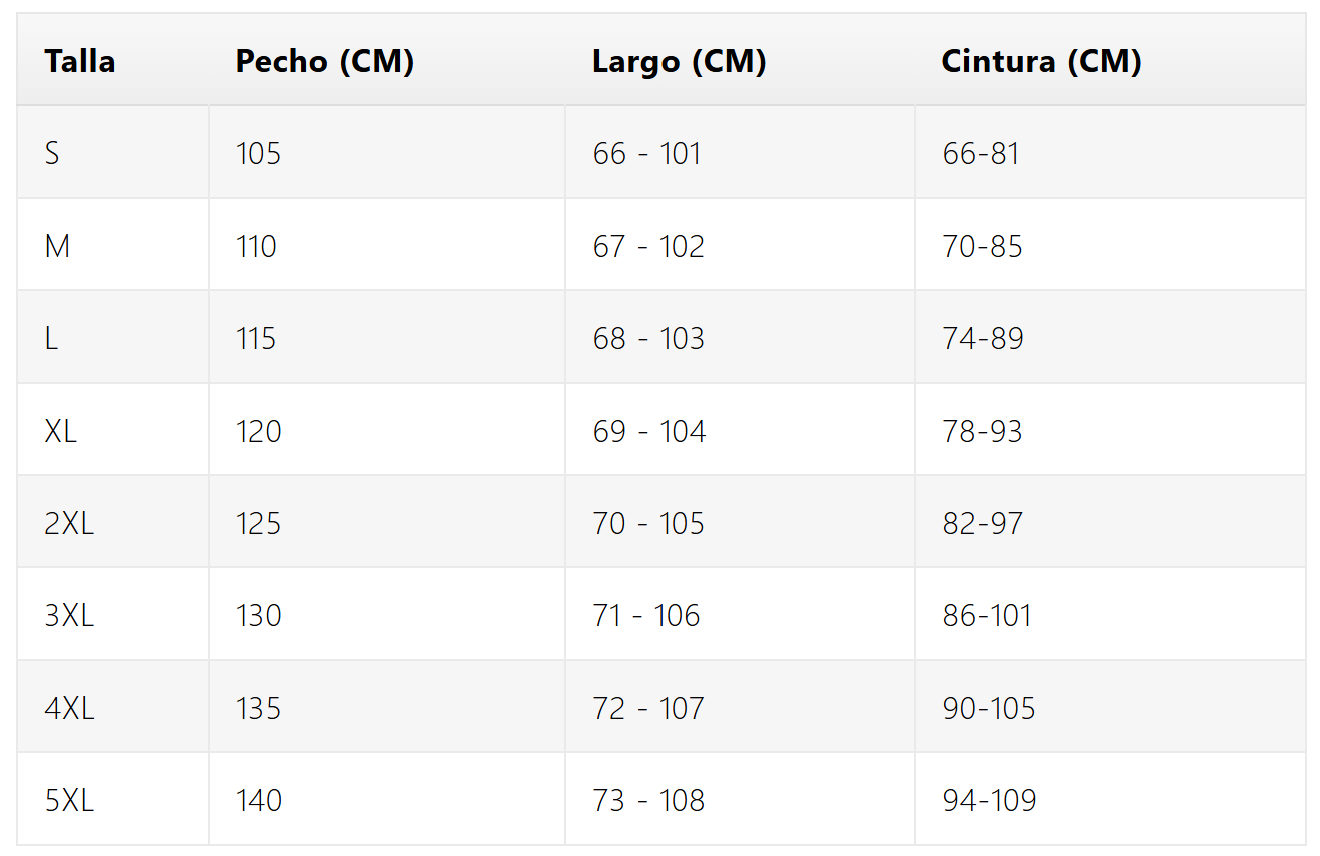Select waist range 94-109
Screen dimensions: 1320x856
coord(989,800)
